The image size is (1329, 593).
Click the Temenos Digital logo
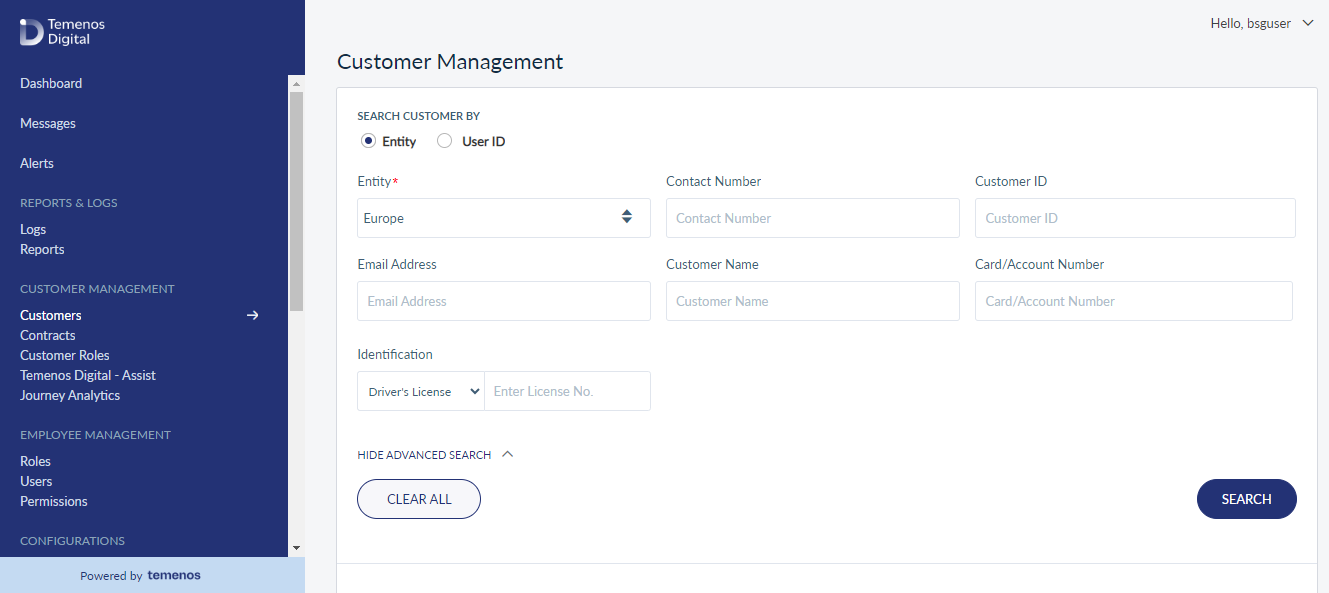pos(62,31)
